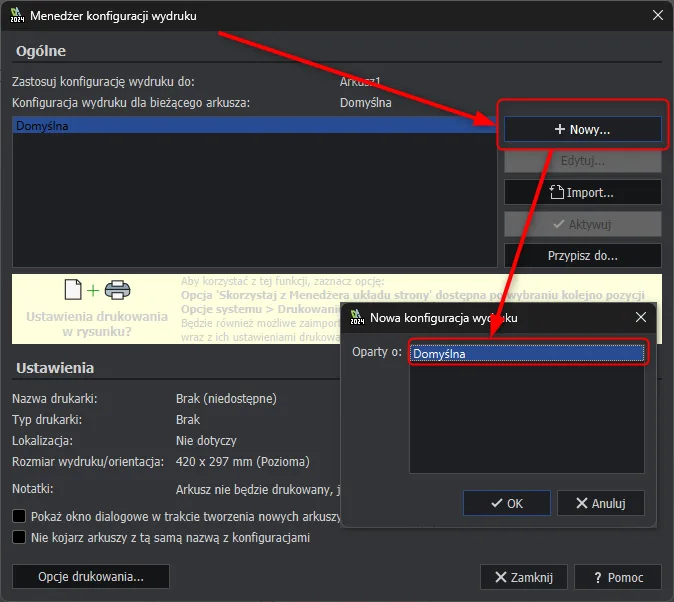Screen dimensions: 674x602
Task: Click the question mark icon on Pomoc
Action: click(x=598, y=577)
